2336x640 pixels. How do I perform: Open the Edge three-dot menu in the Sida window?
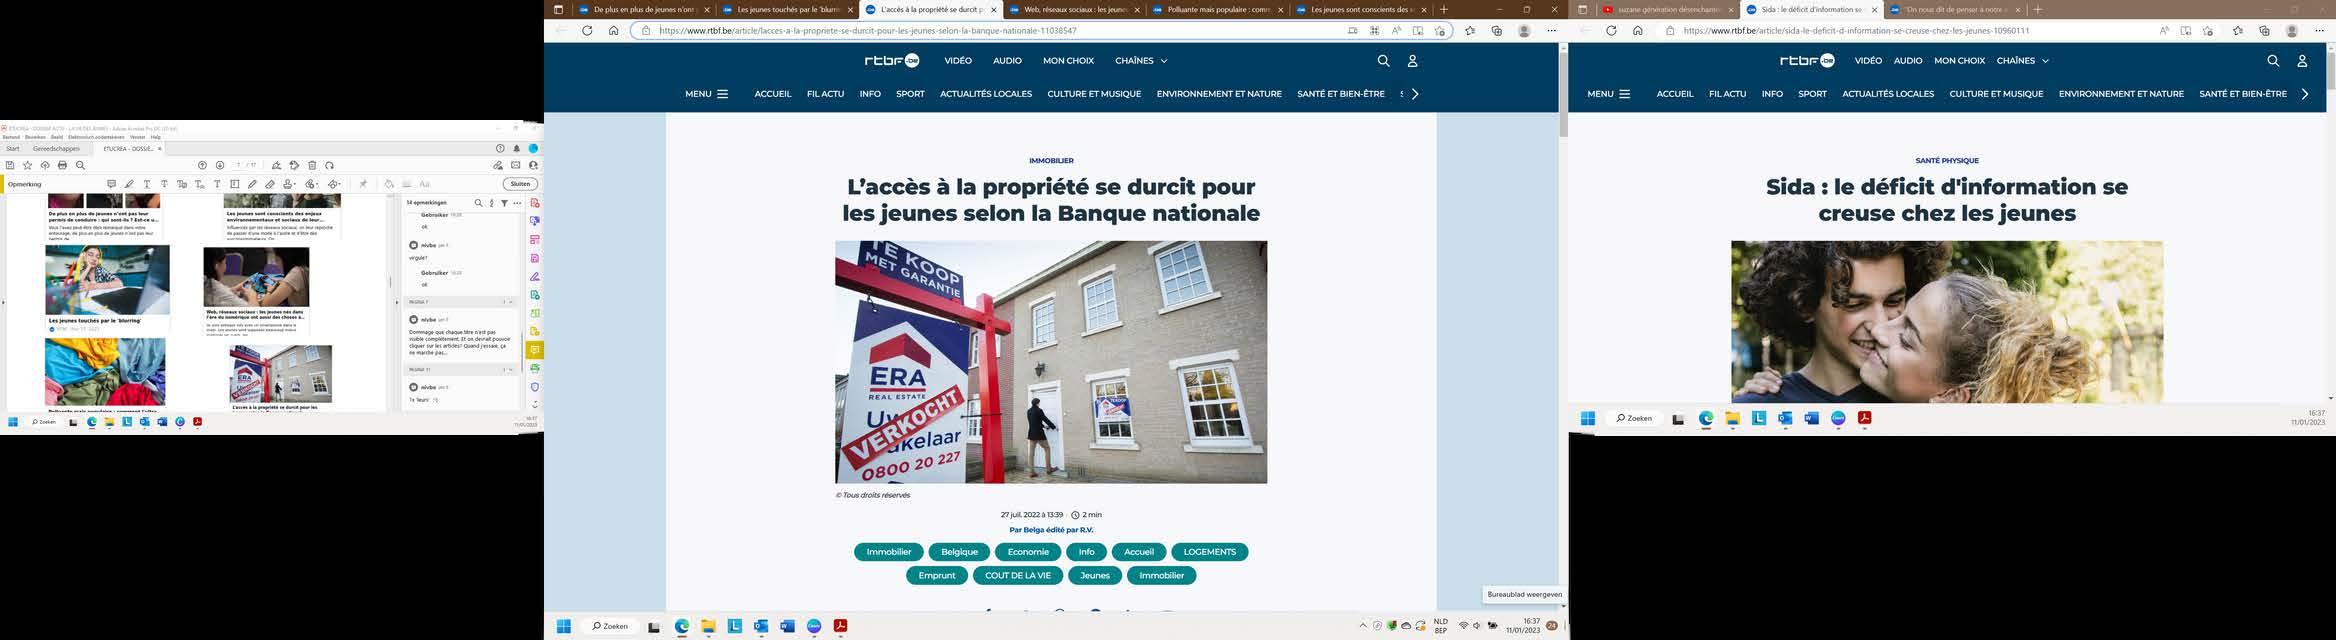click(2319, 31)
